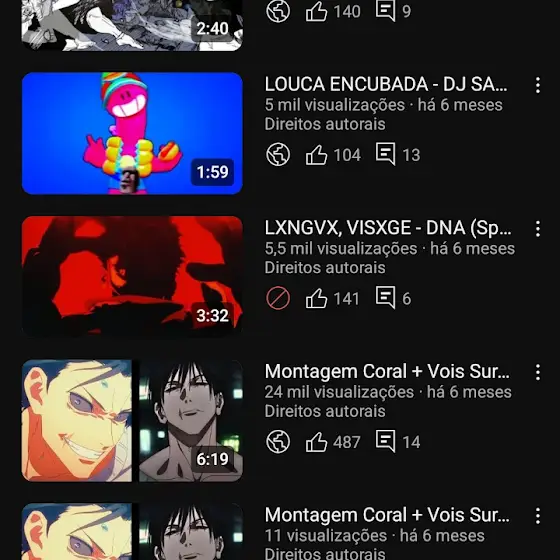Tap public globe icon on LOUCA ENCUBADA
The height and width of the screenshot is (560, 560).
click(x=278, y=155)
